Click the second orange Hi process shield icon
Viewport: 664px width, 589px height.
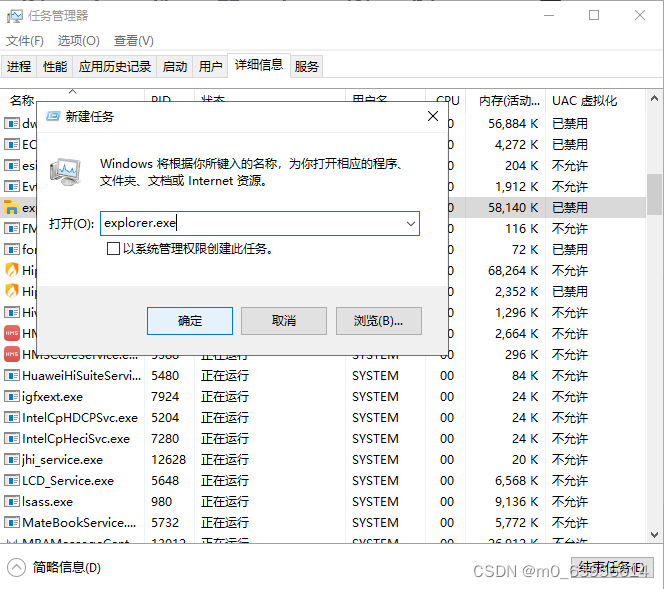click(11, 291)
